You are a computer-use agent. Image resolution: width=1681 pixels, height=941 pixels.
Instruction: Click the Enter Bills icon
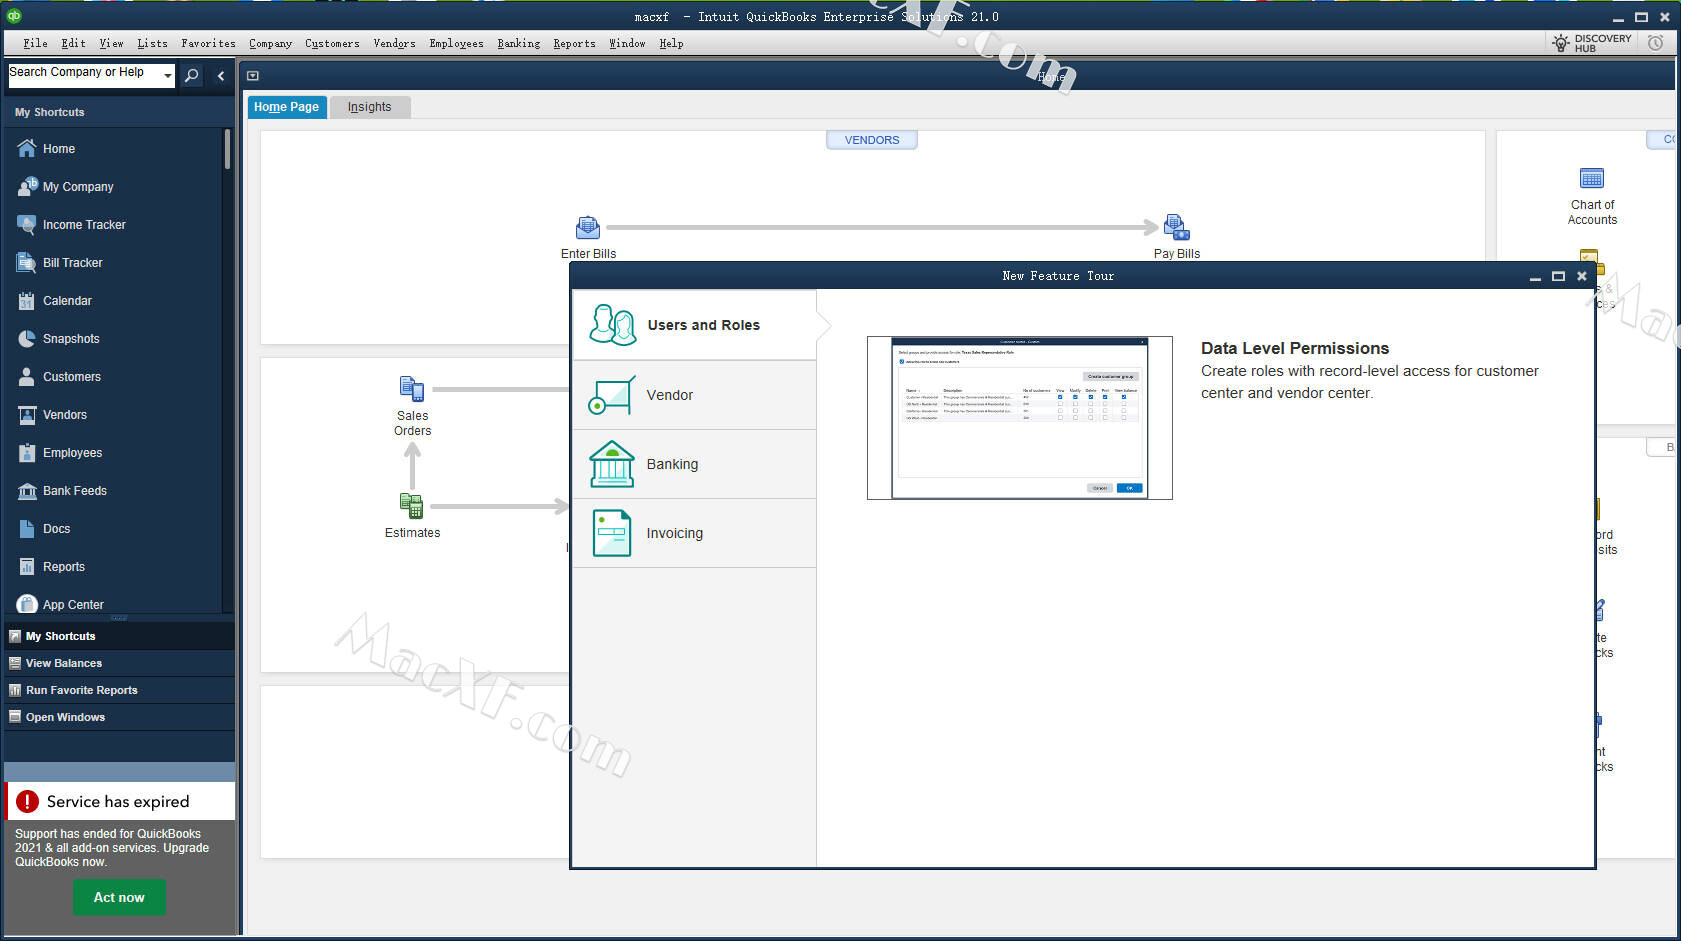pyautogui.click(x=588, y=228)
